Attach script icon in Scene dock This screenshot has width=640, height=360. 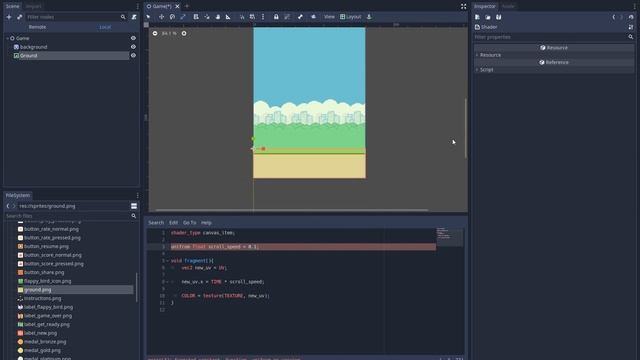pyautogui.click(x=134, y=17)
